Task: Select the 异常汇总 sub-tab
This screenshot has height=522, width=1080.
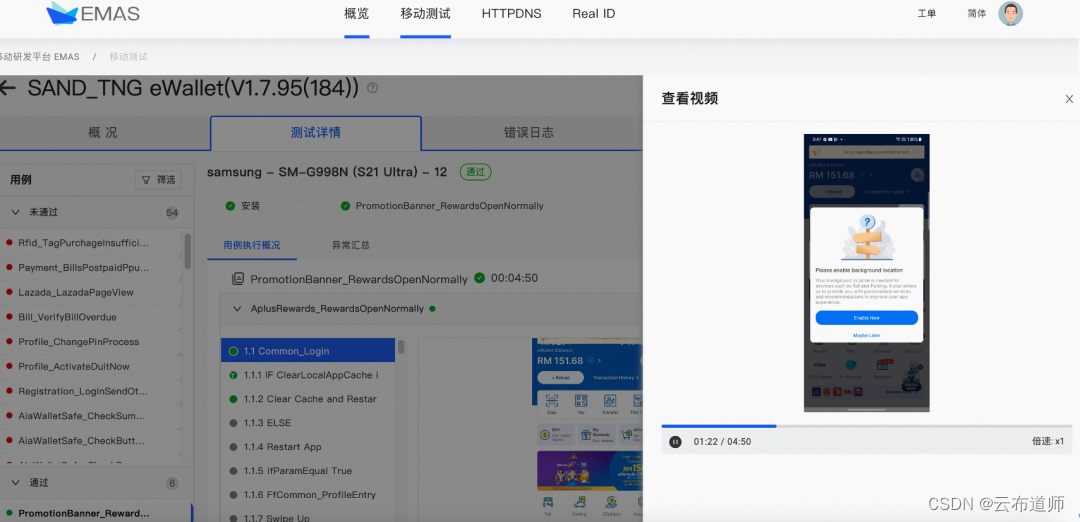Action: pos(351,245)
